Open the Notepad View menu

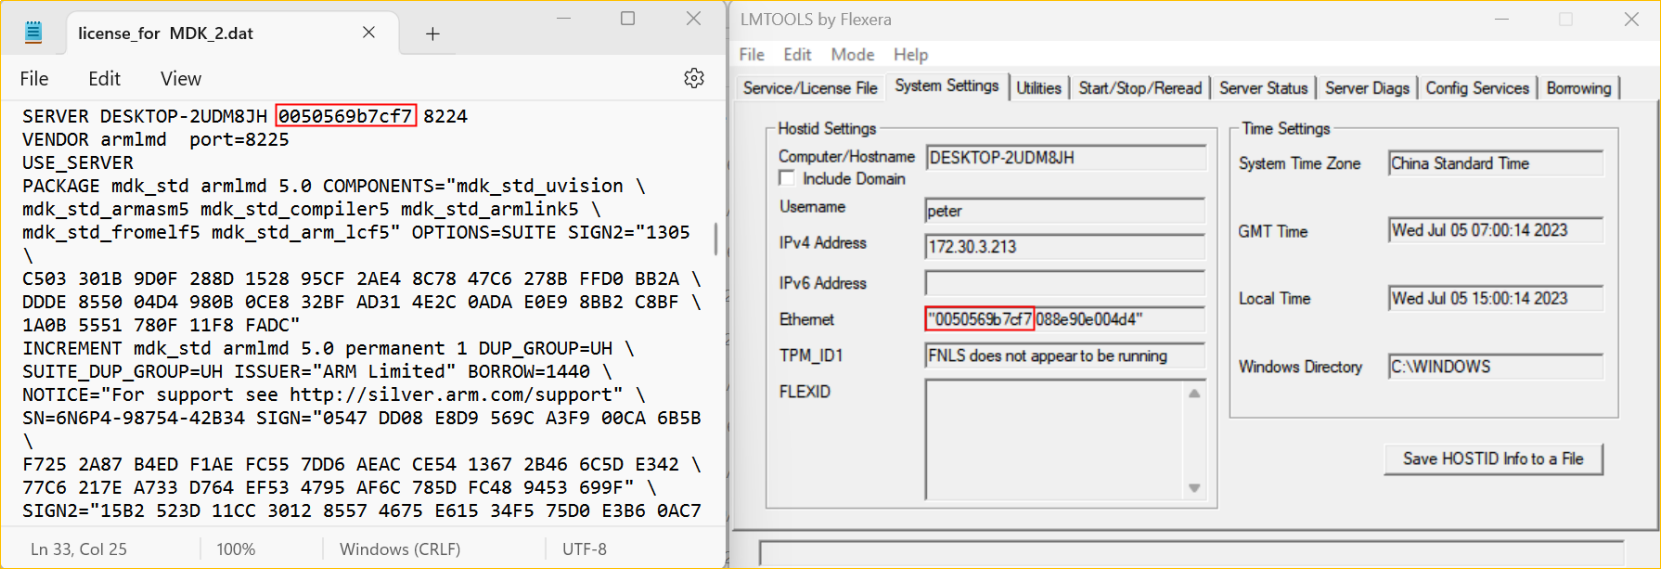pyautogui.click(x=180, y=78)
